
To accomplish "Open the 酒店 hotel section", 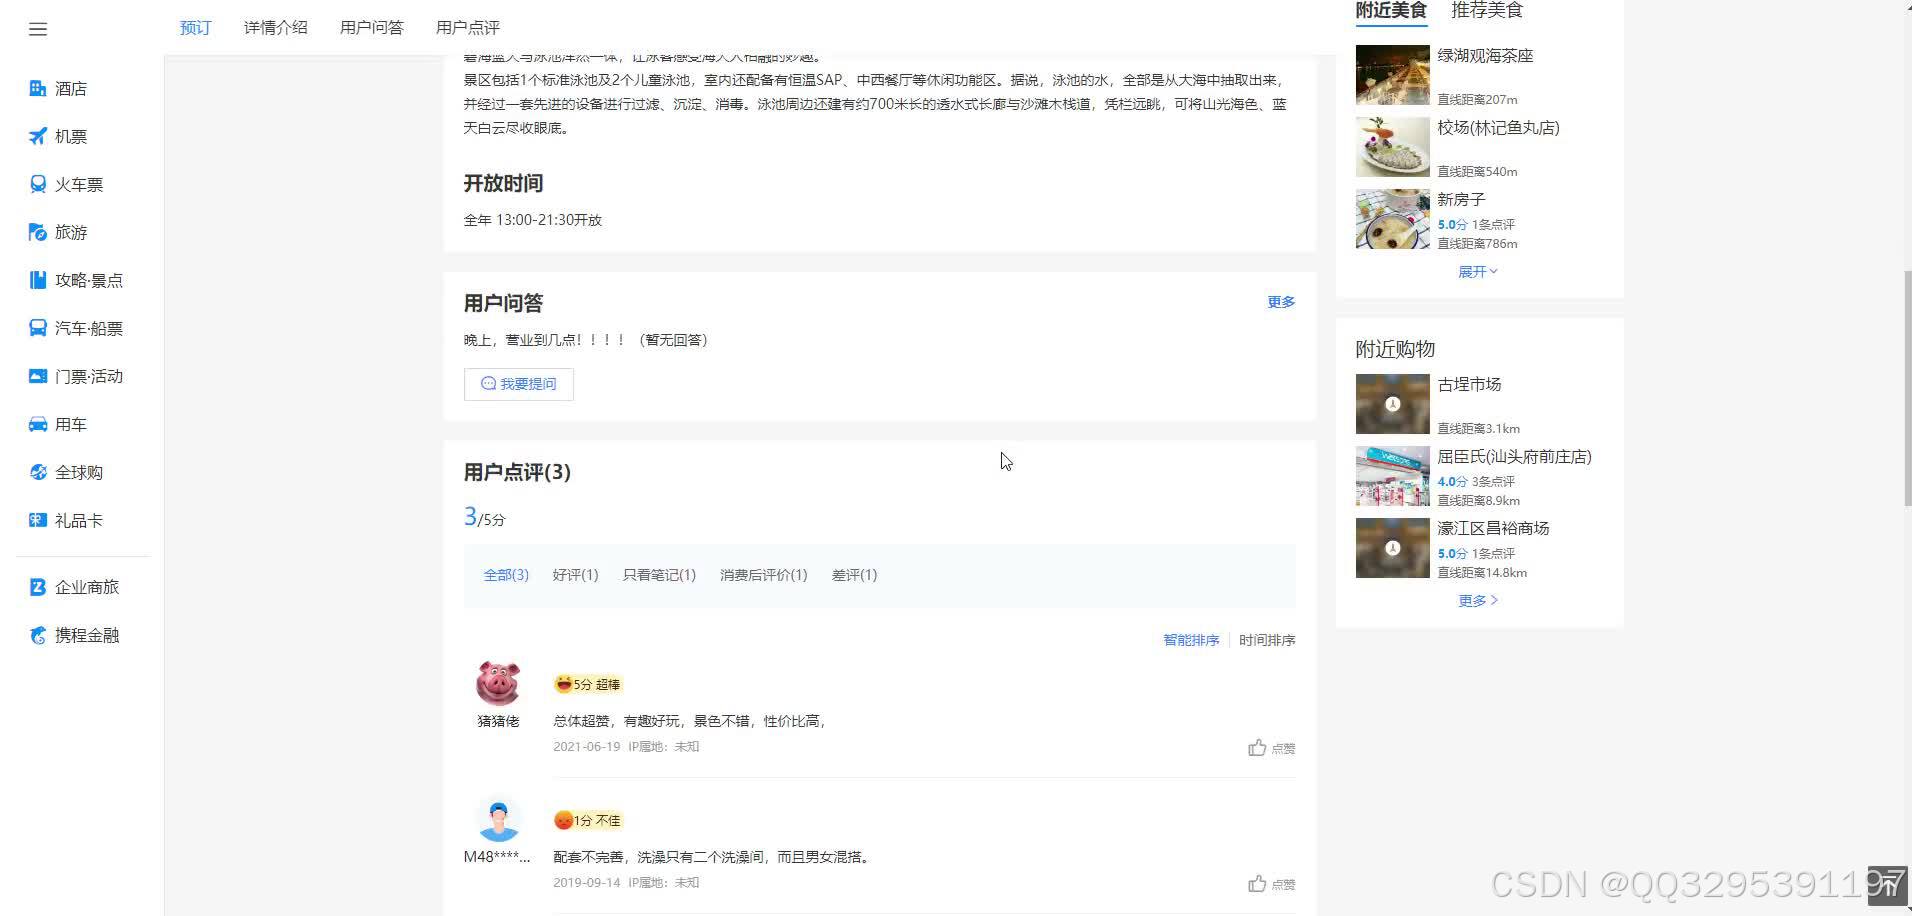I will coord(70,88).
